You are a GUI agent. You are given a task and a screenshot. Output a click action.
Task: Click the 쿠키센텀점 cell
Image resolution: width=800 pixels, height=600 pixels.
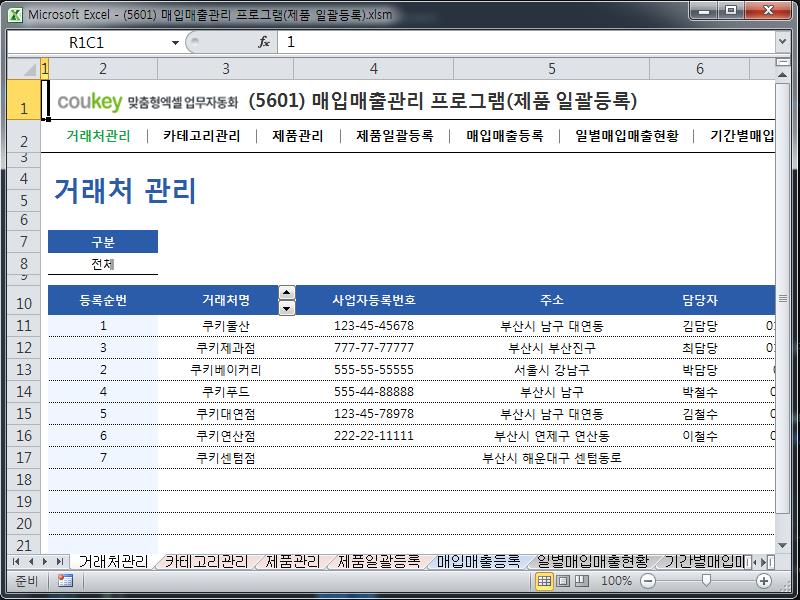pyautogui.click(x=226, y=458)
